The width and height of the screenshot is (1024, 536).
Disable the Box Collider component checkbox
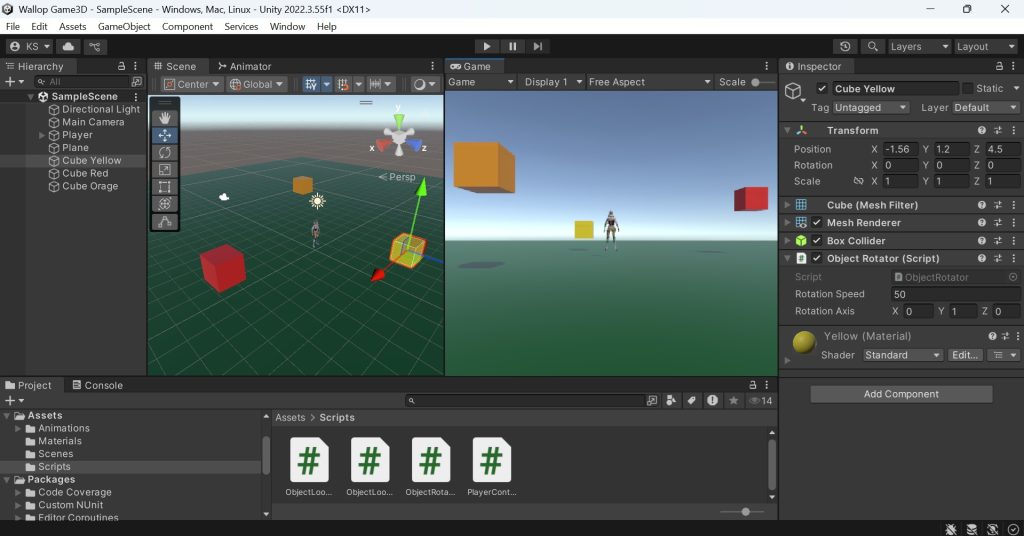[x=816, y=240]
